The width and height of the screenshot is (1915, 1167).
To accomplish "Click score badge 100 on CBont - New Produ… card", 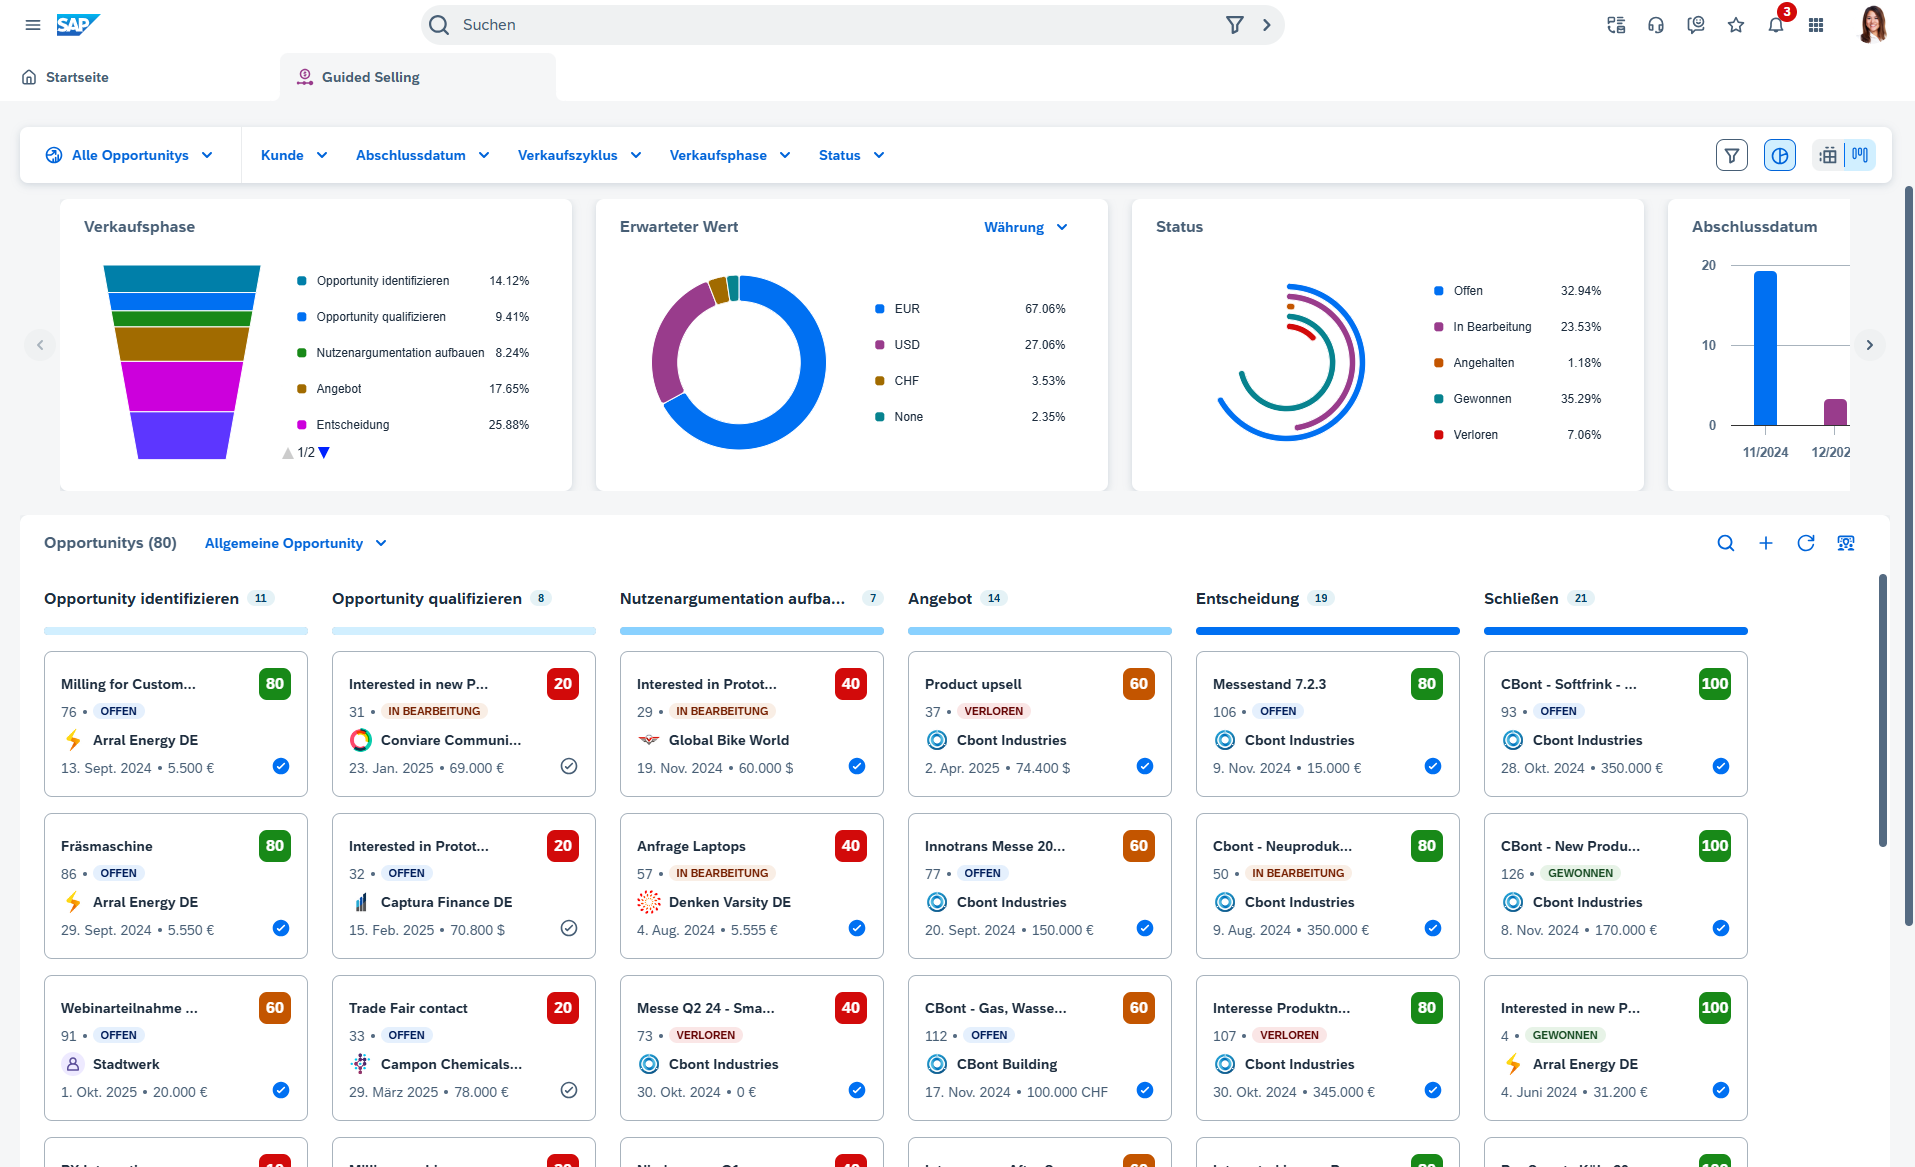I will tap(1715, 846).
